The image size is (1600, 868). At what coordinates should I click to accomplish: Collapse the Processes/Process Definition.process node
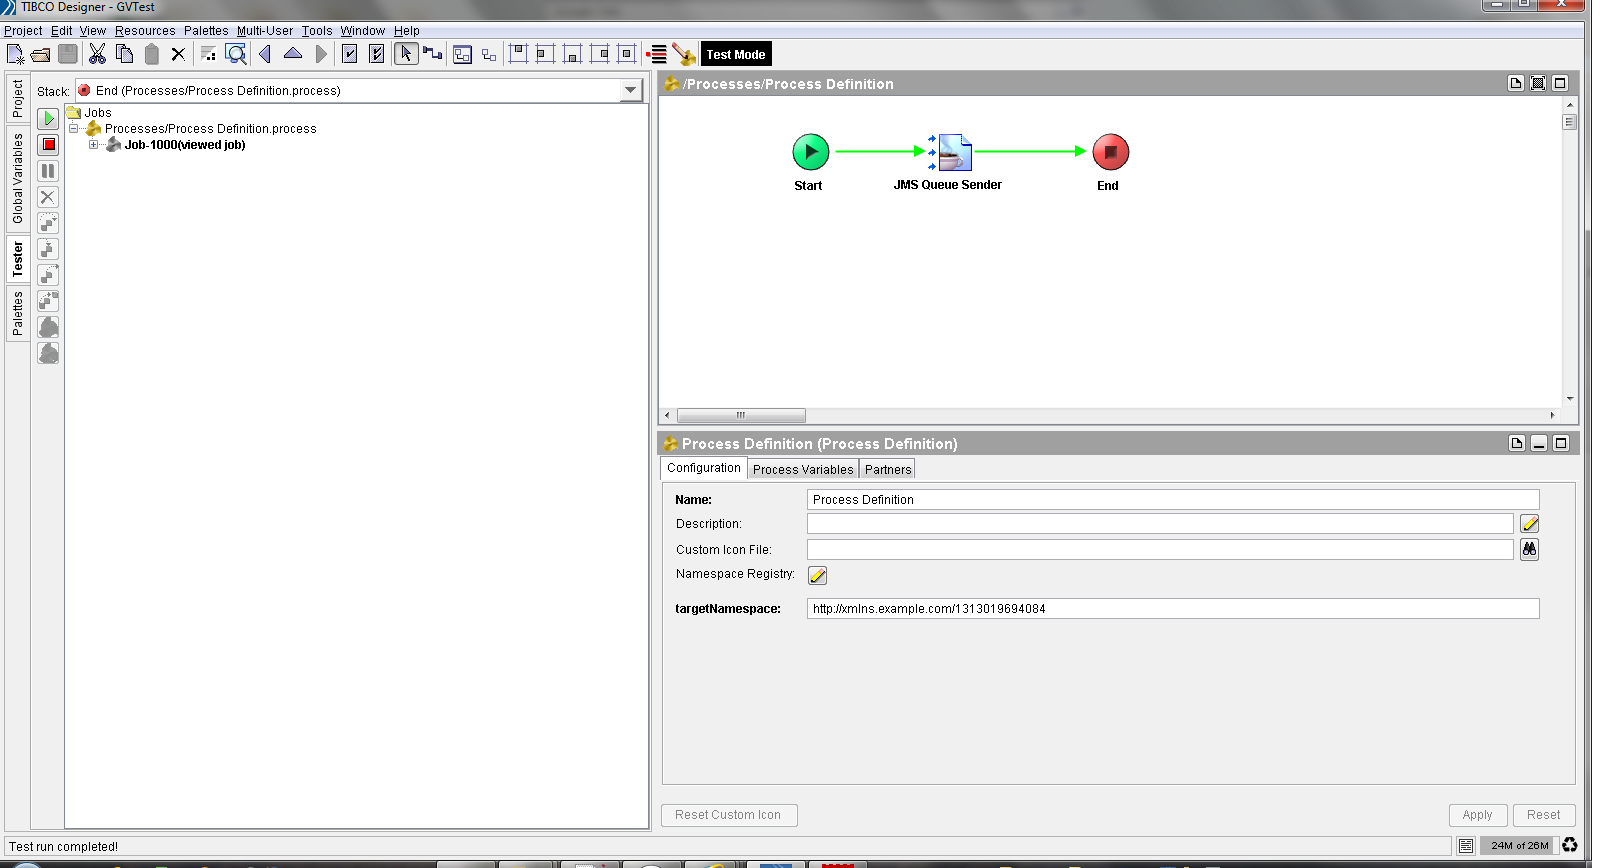point(74,129)
